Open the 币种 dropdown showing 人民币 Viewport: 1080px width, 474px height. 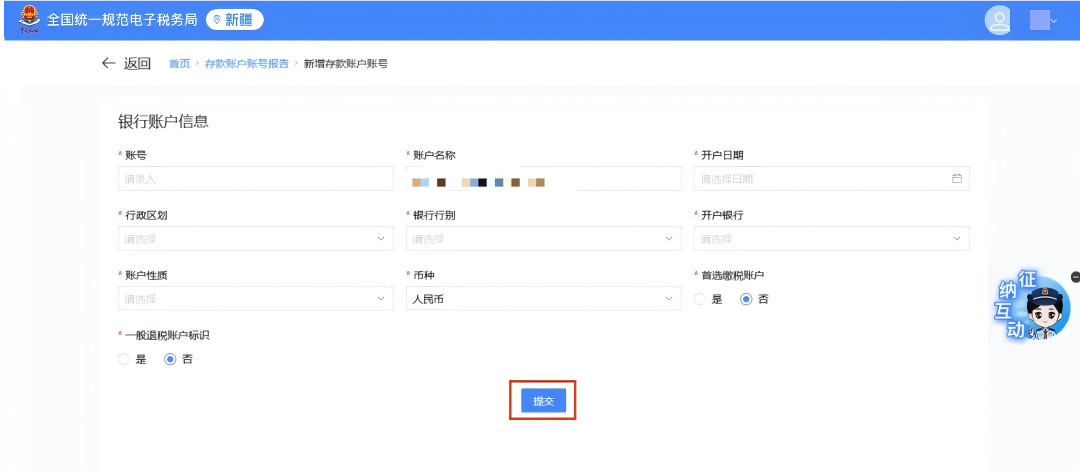[543, 299]
